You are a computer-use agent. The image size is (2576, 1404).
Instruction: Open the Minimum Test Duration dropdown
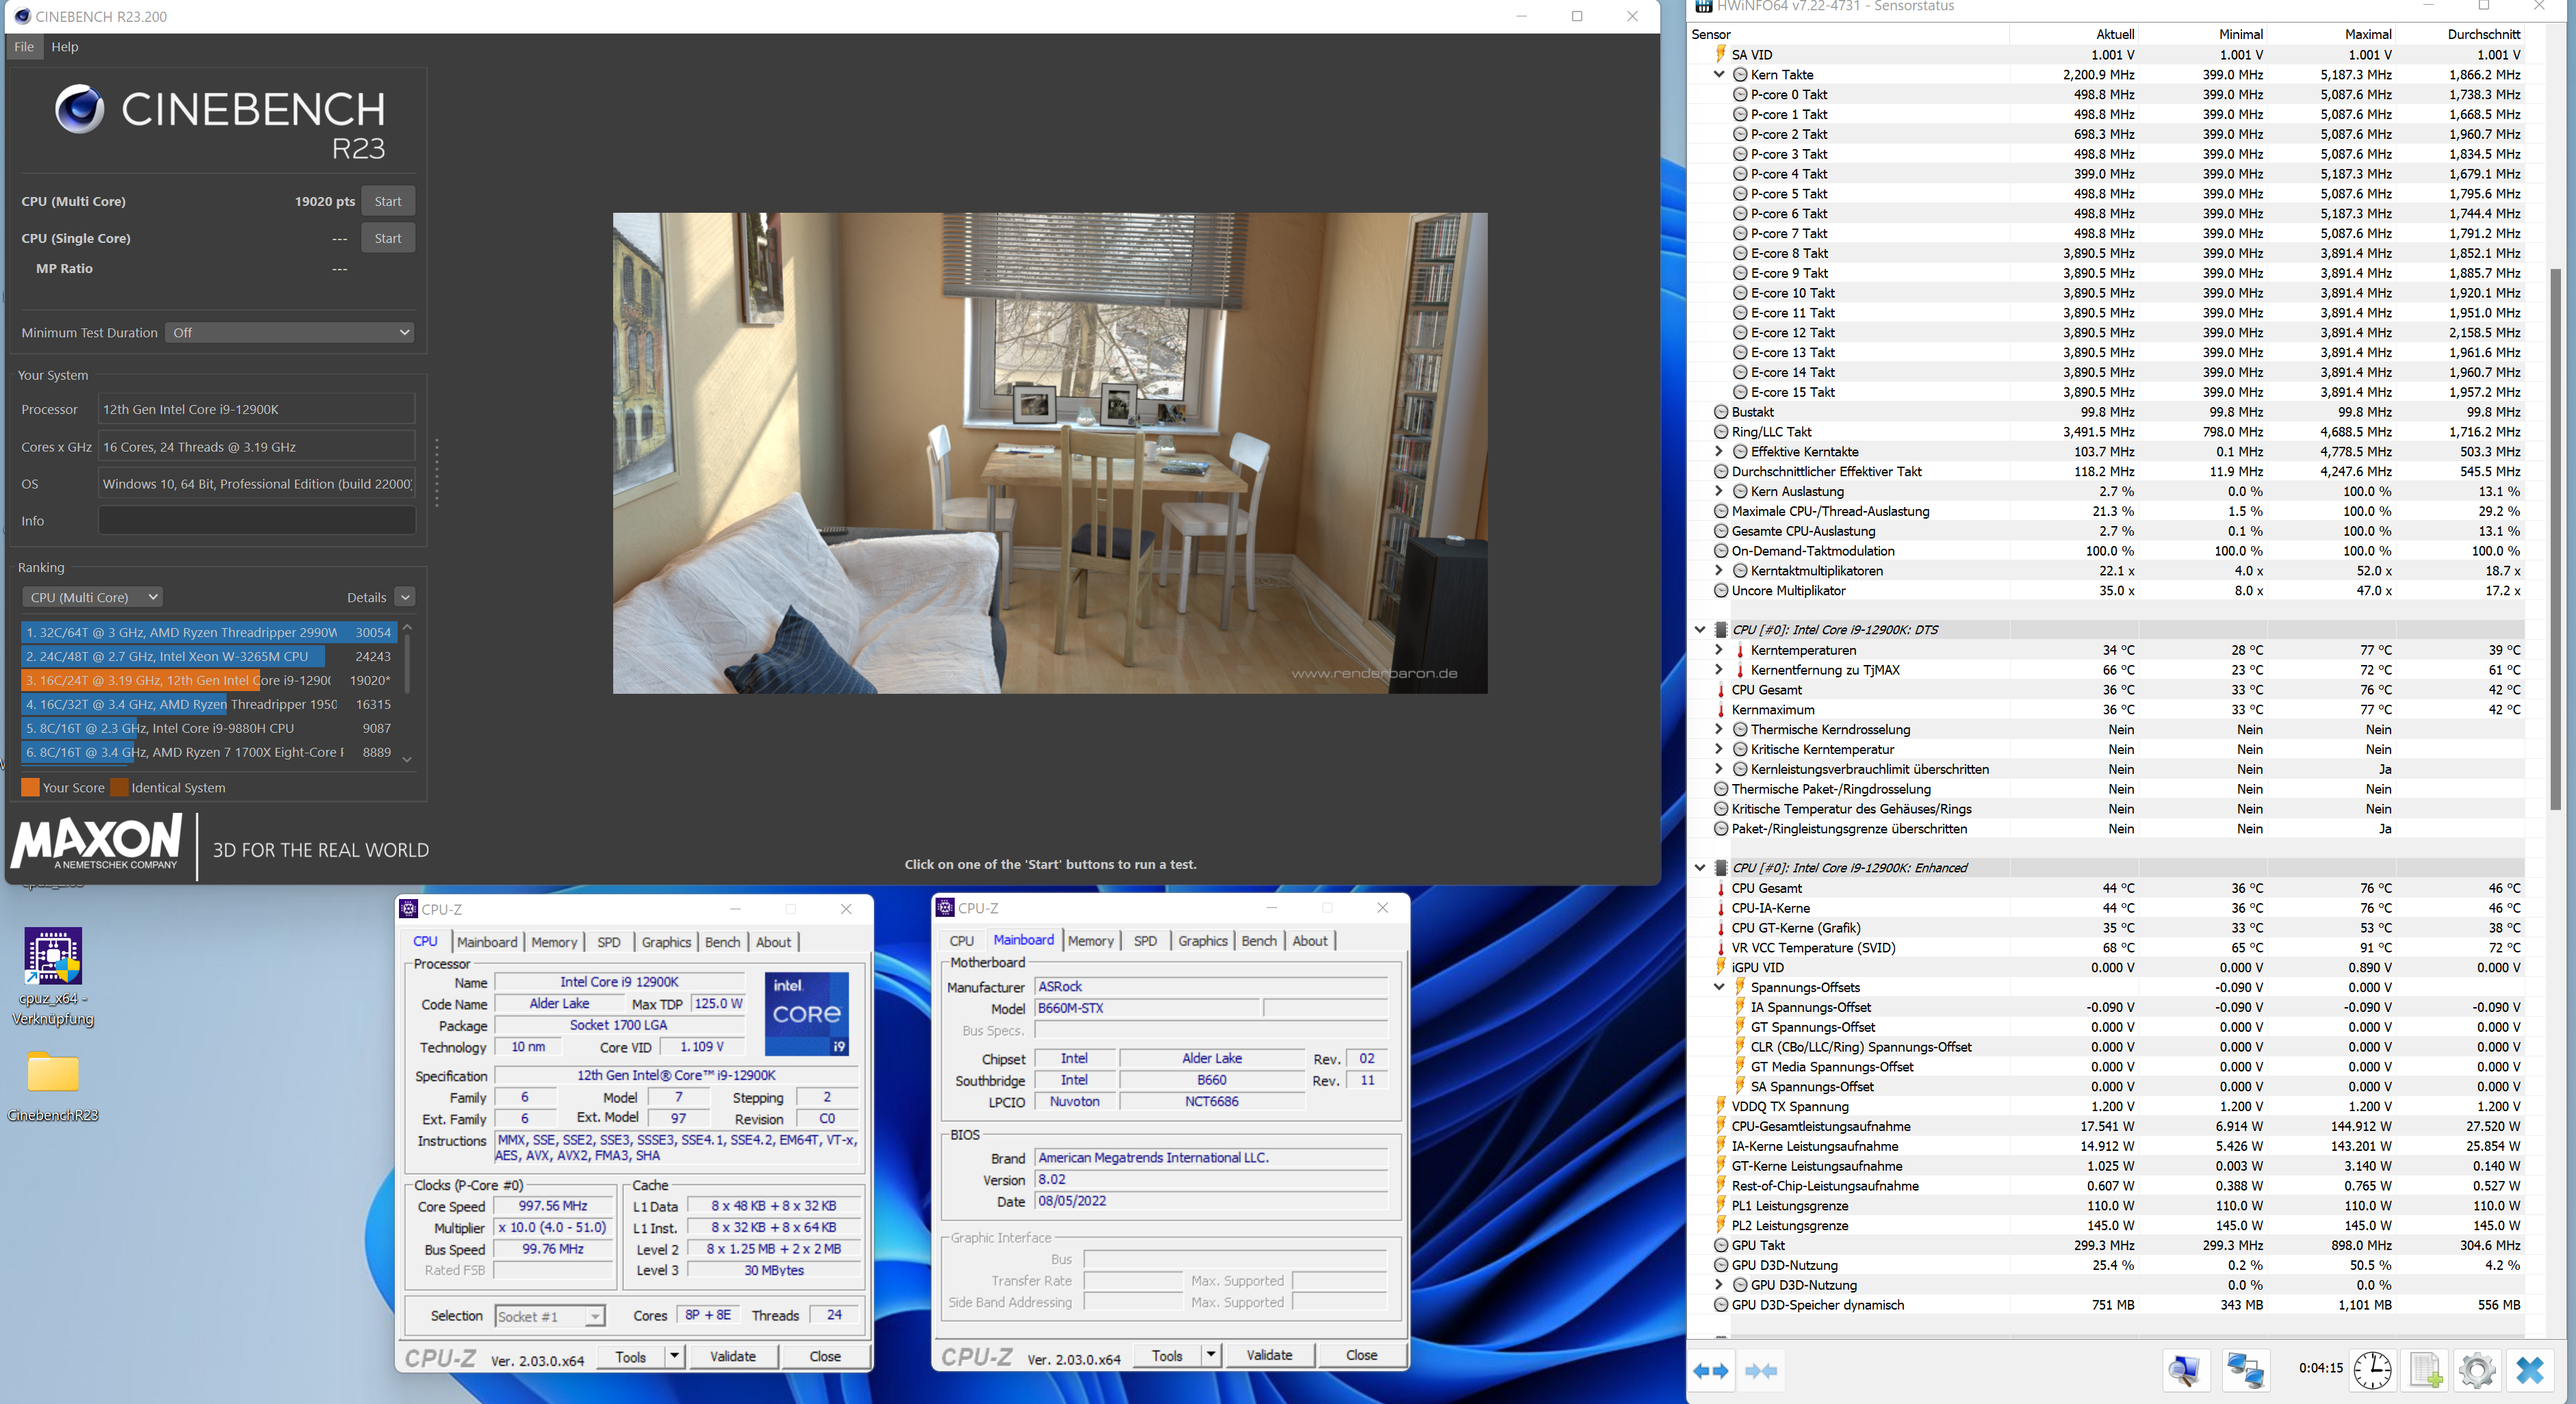(289, 332)
